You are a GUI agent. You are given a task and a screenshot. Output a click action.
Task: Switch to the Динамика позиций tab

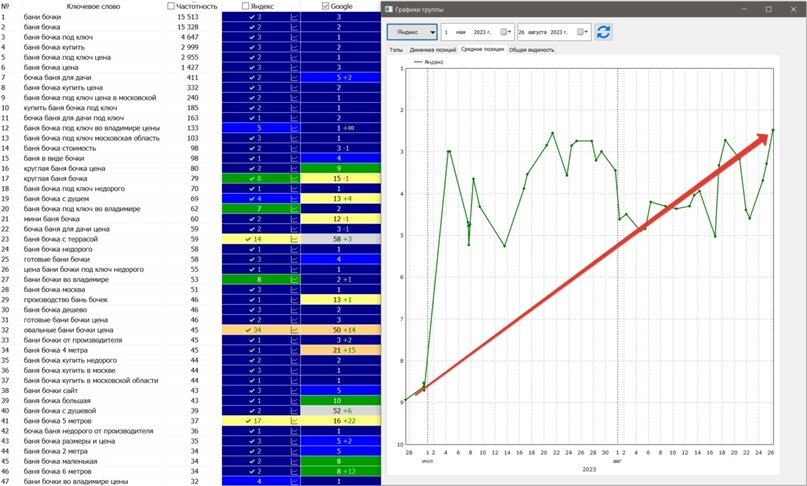click(x=432, y=50)
